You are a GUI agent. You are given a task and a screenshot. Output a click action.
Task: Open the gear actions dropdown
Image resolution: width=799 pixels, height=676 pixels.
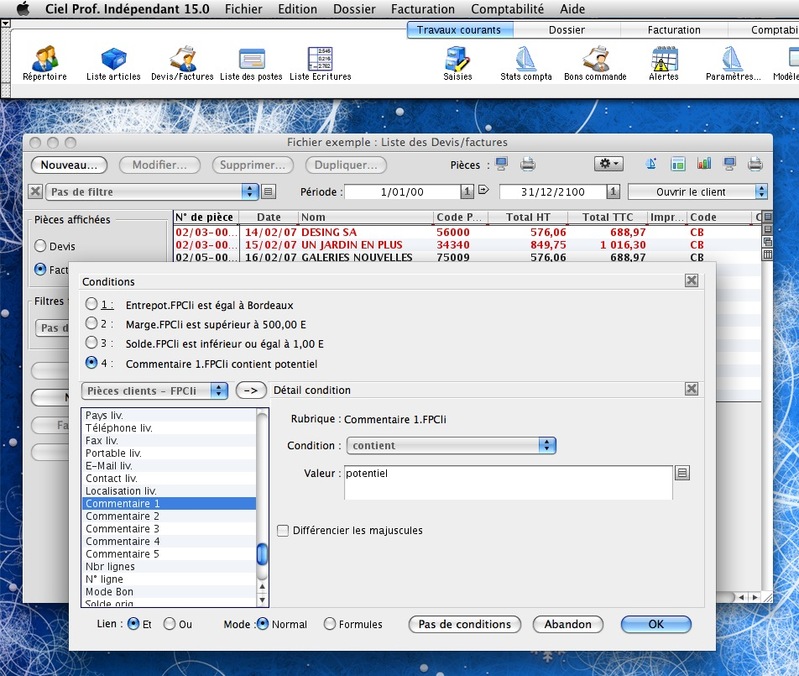[x=609, y=164]
